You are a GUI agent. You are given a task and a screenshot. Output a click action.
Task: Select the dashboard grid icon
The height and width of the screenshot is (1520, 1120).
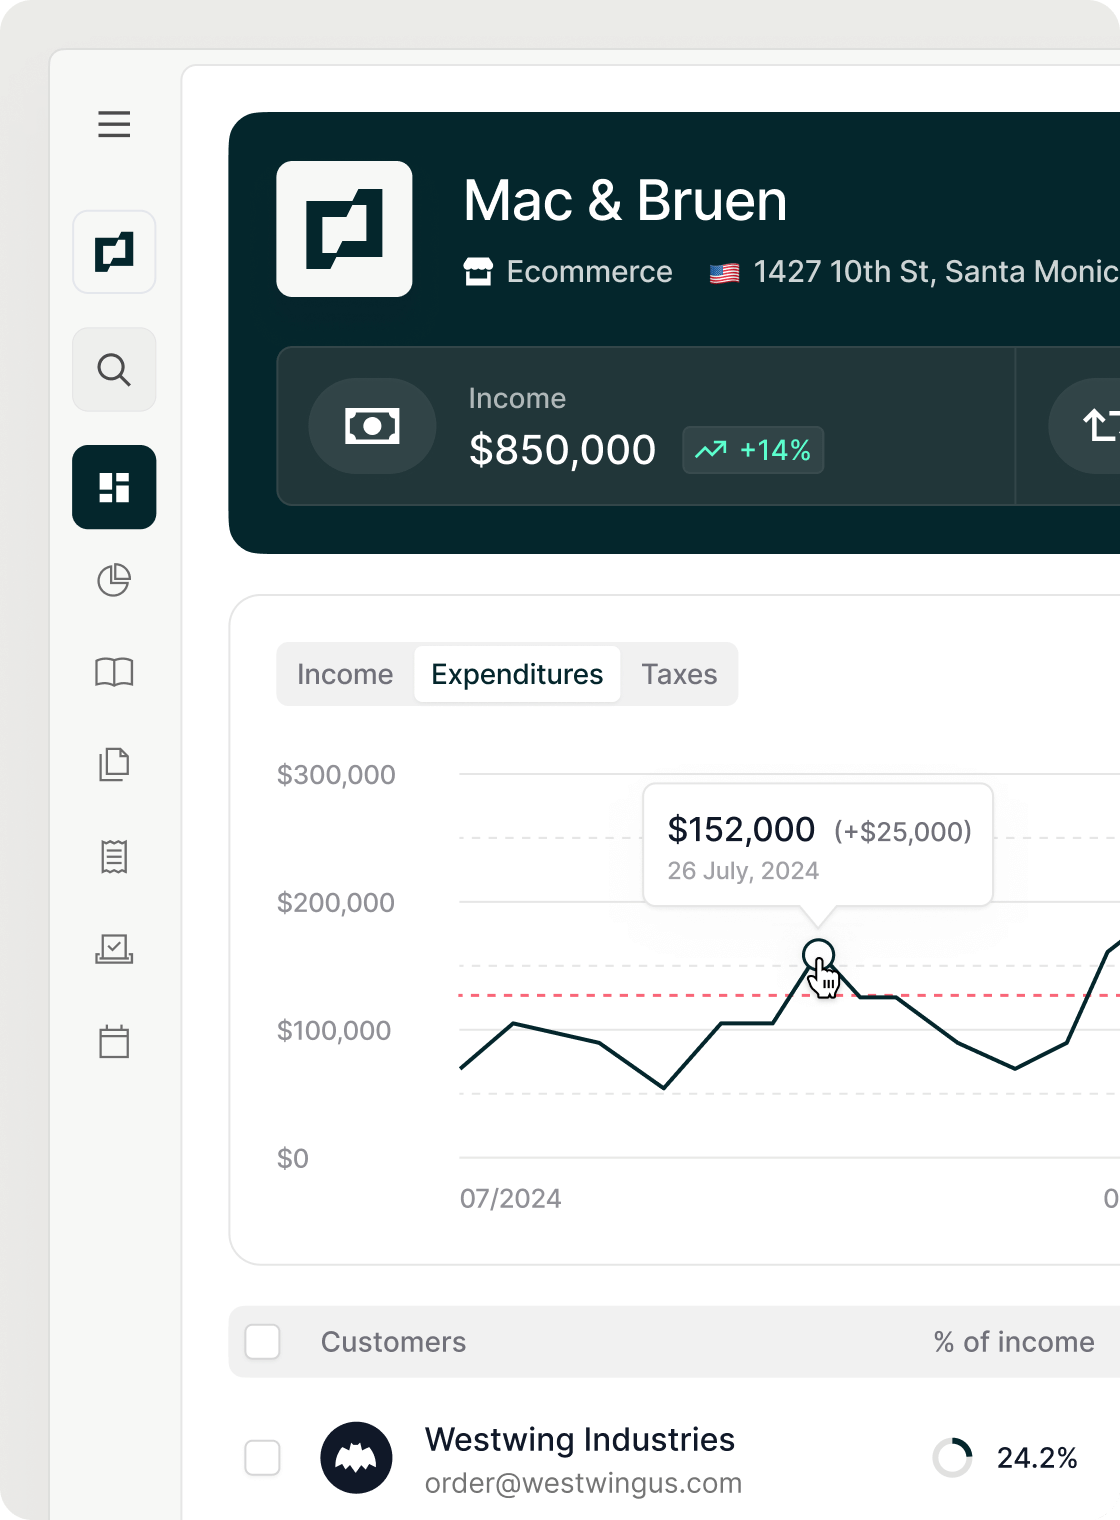[x=114, y=487]
